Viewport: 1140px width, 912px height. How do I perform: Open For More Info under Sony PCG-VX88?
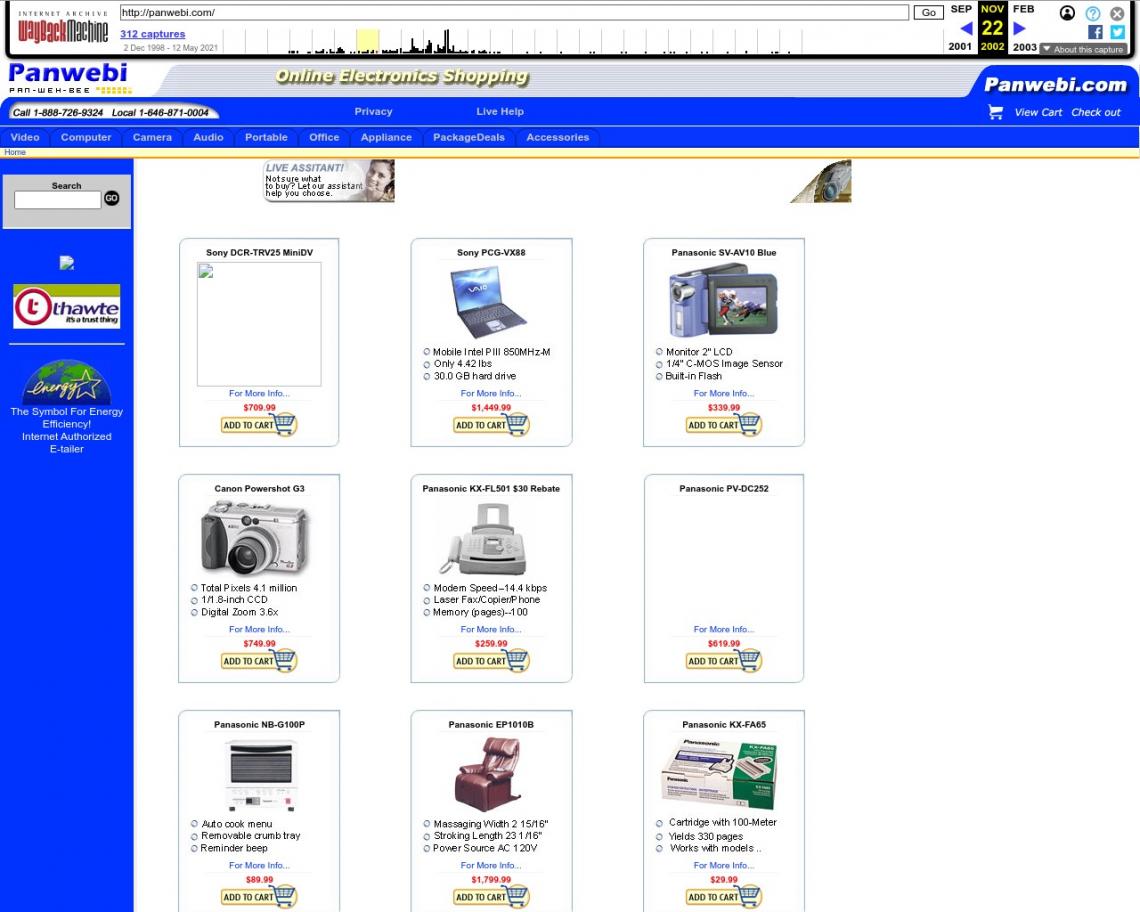(491, 393)
